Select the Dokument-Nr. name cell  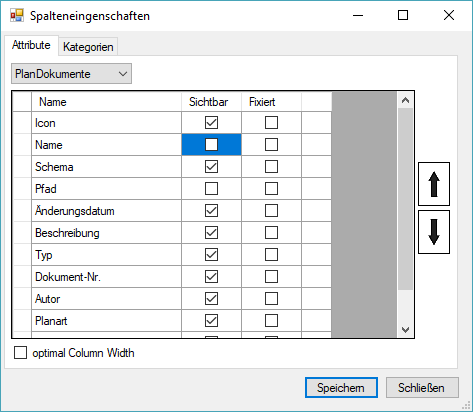point(107,277)
